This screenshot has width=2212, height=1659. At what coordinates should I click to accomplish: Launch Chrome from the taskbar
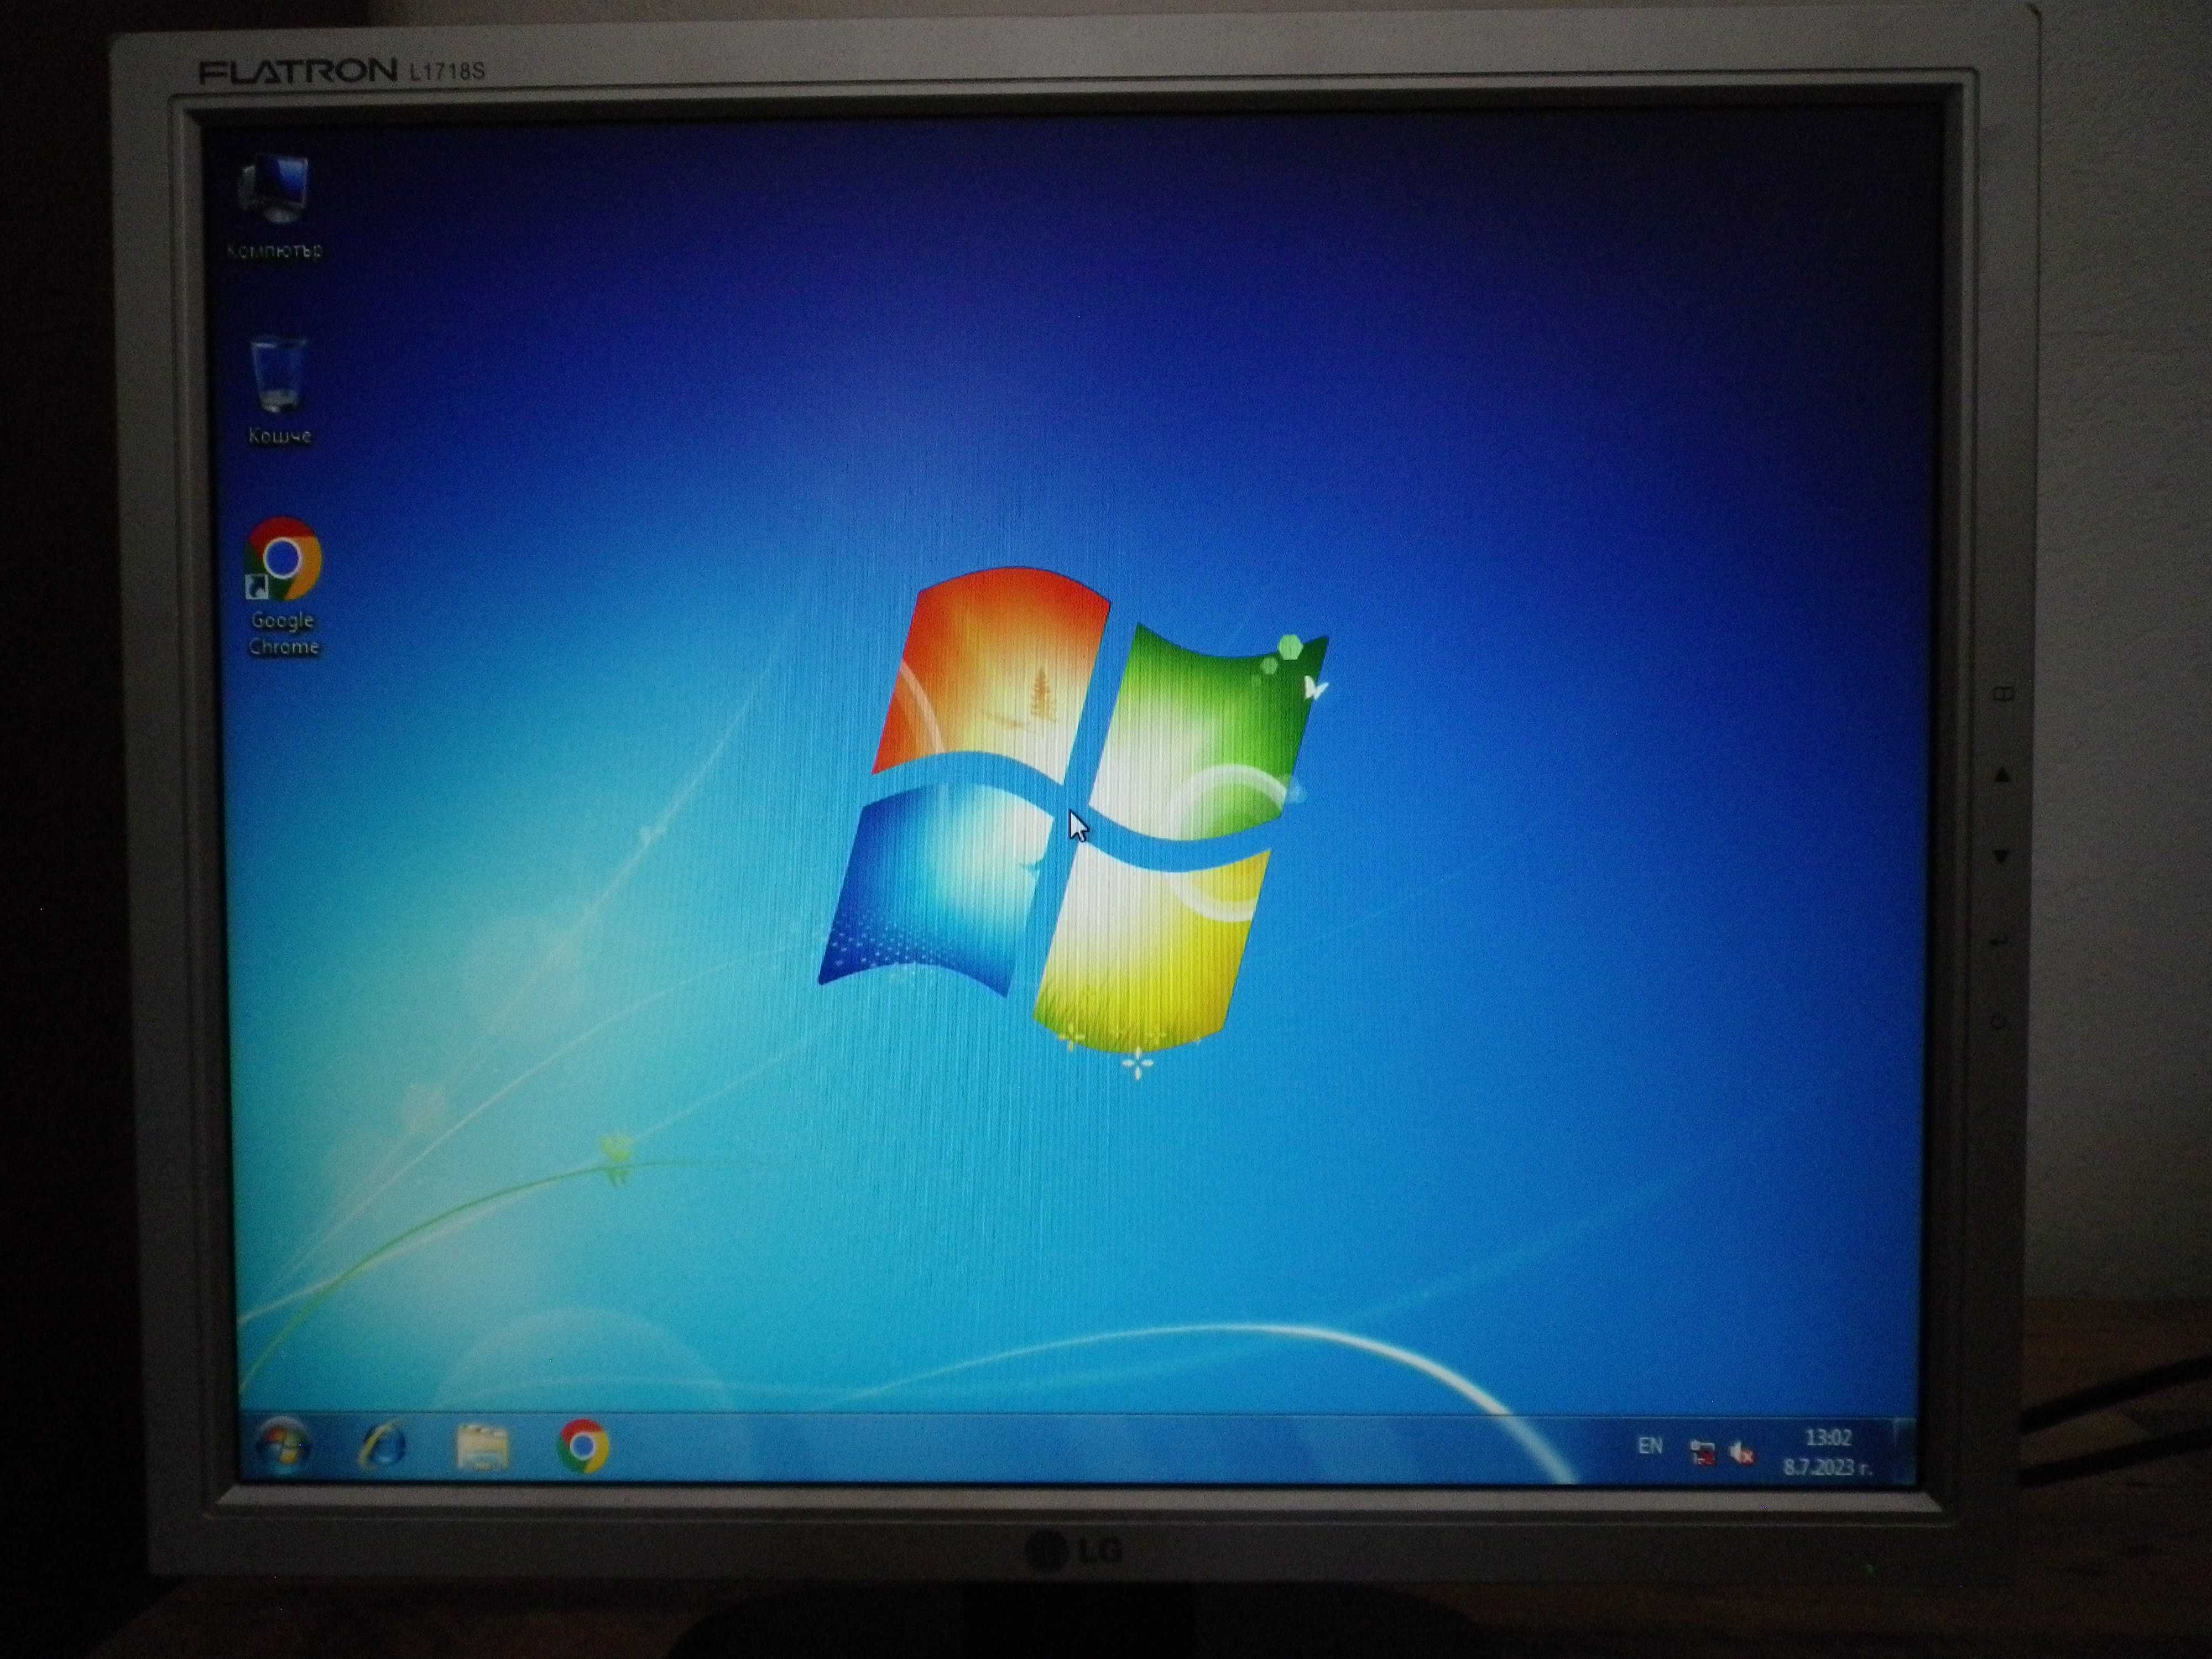[x=583, y=1446]
